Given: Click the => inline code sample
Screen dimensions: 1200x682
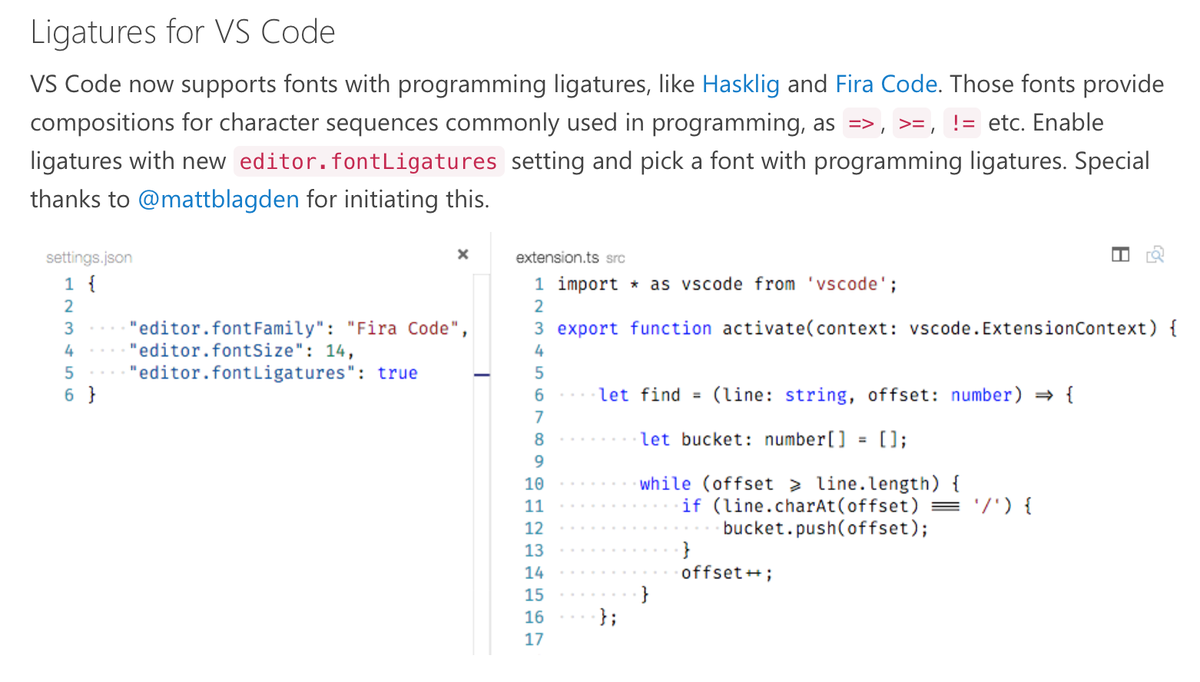Looking at the screenshot, I should [x=861, y=123].
